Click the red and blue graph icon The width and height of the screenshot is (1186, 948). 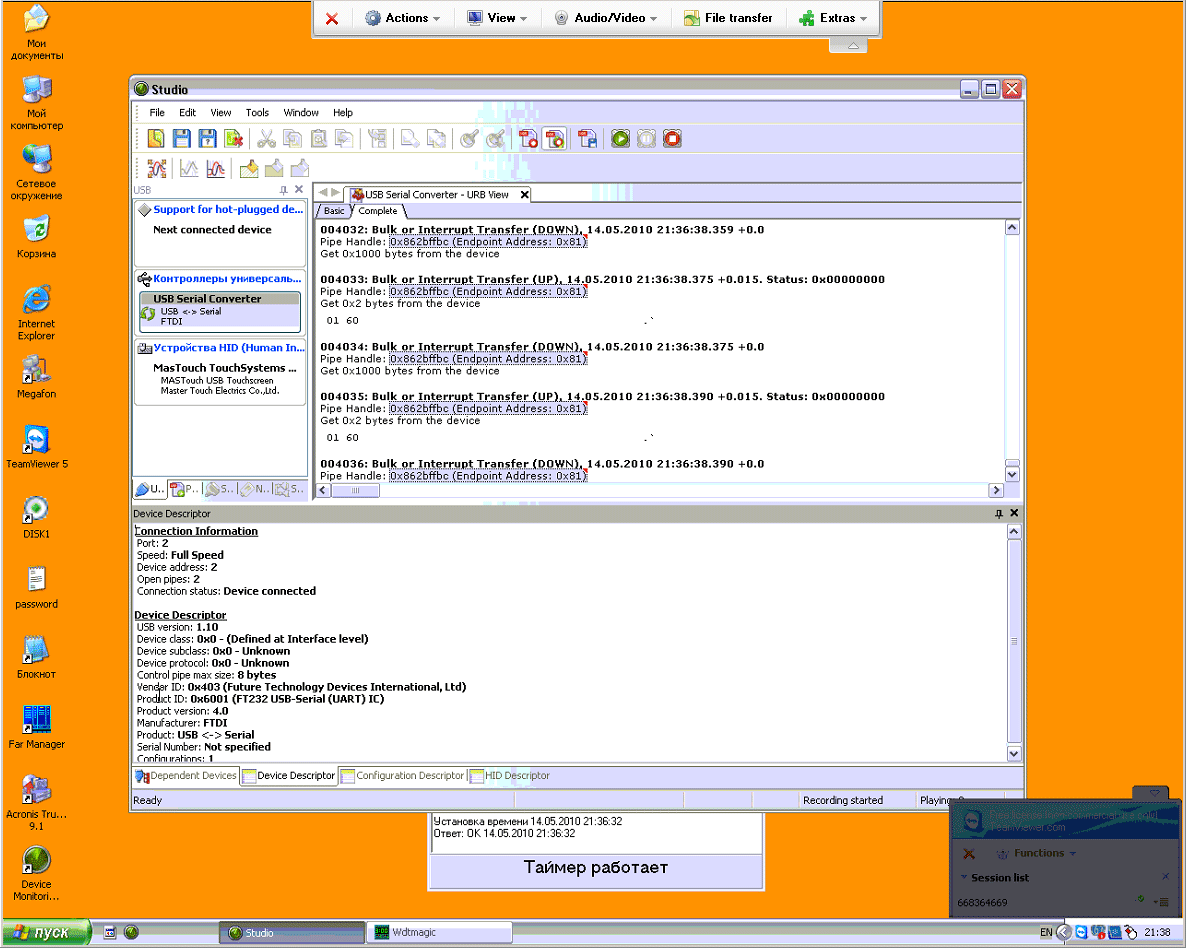click(x=216, y=168)
